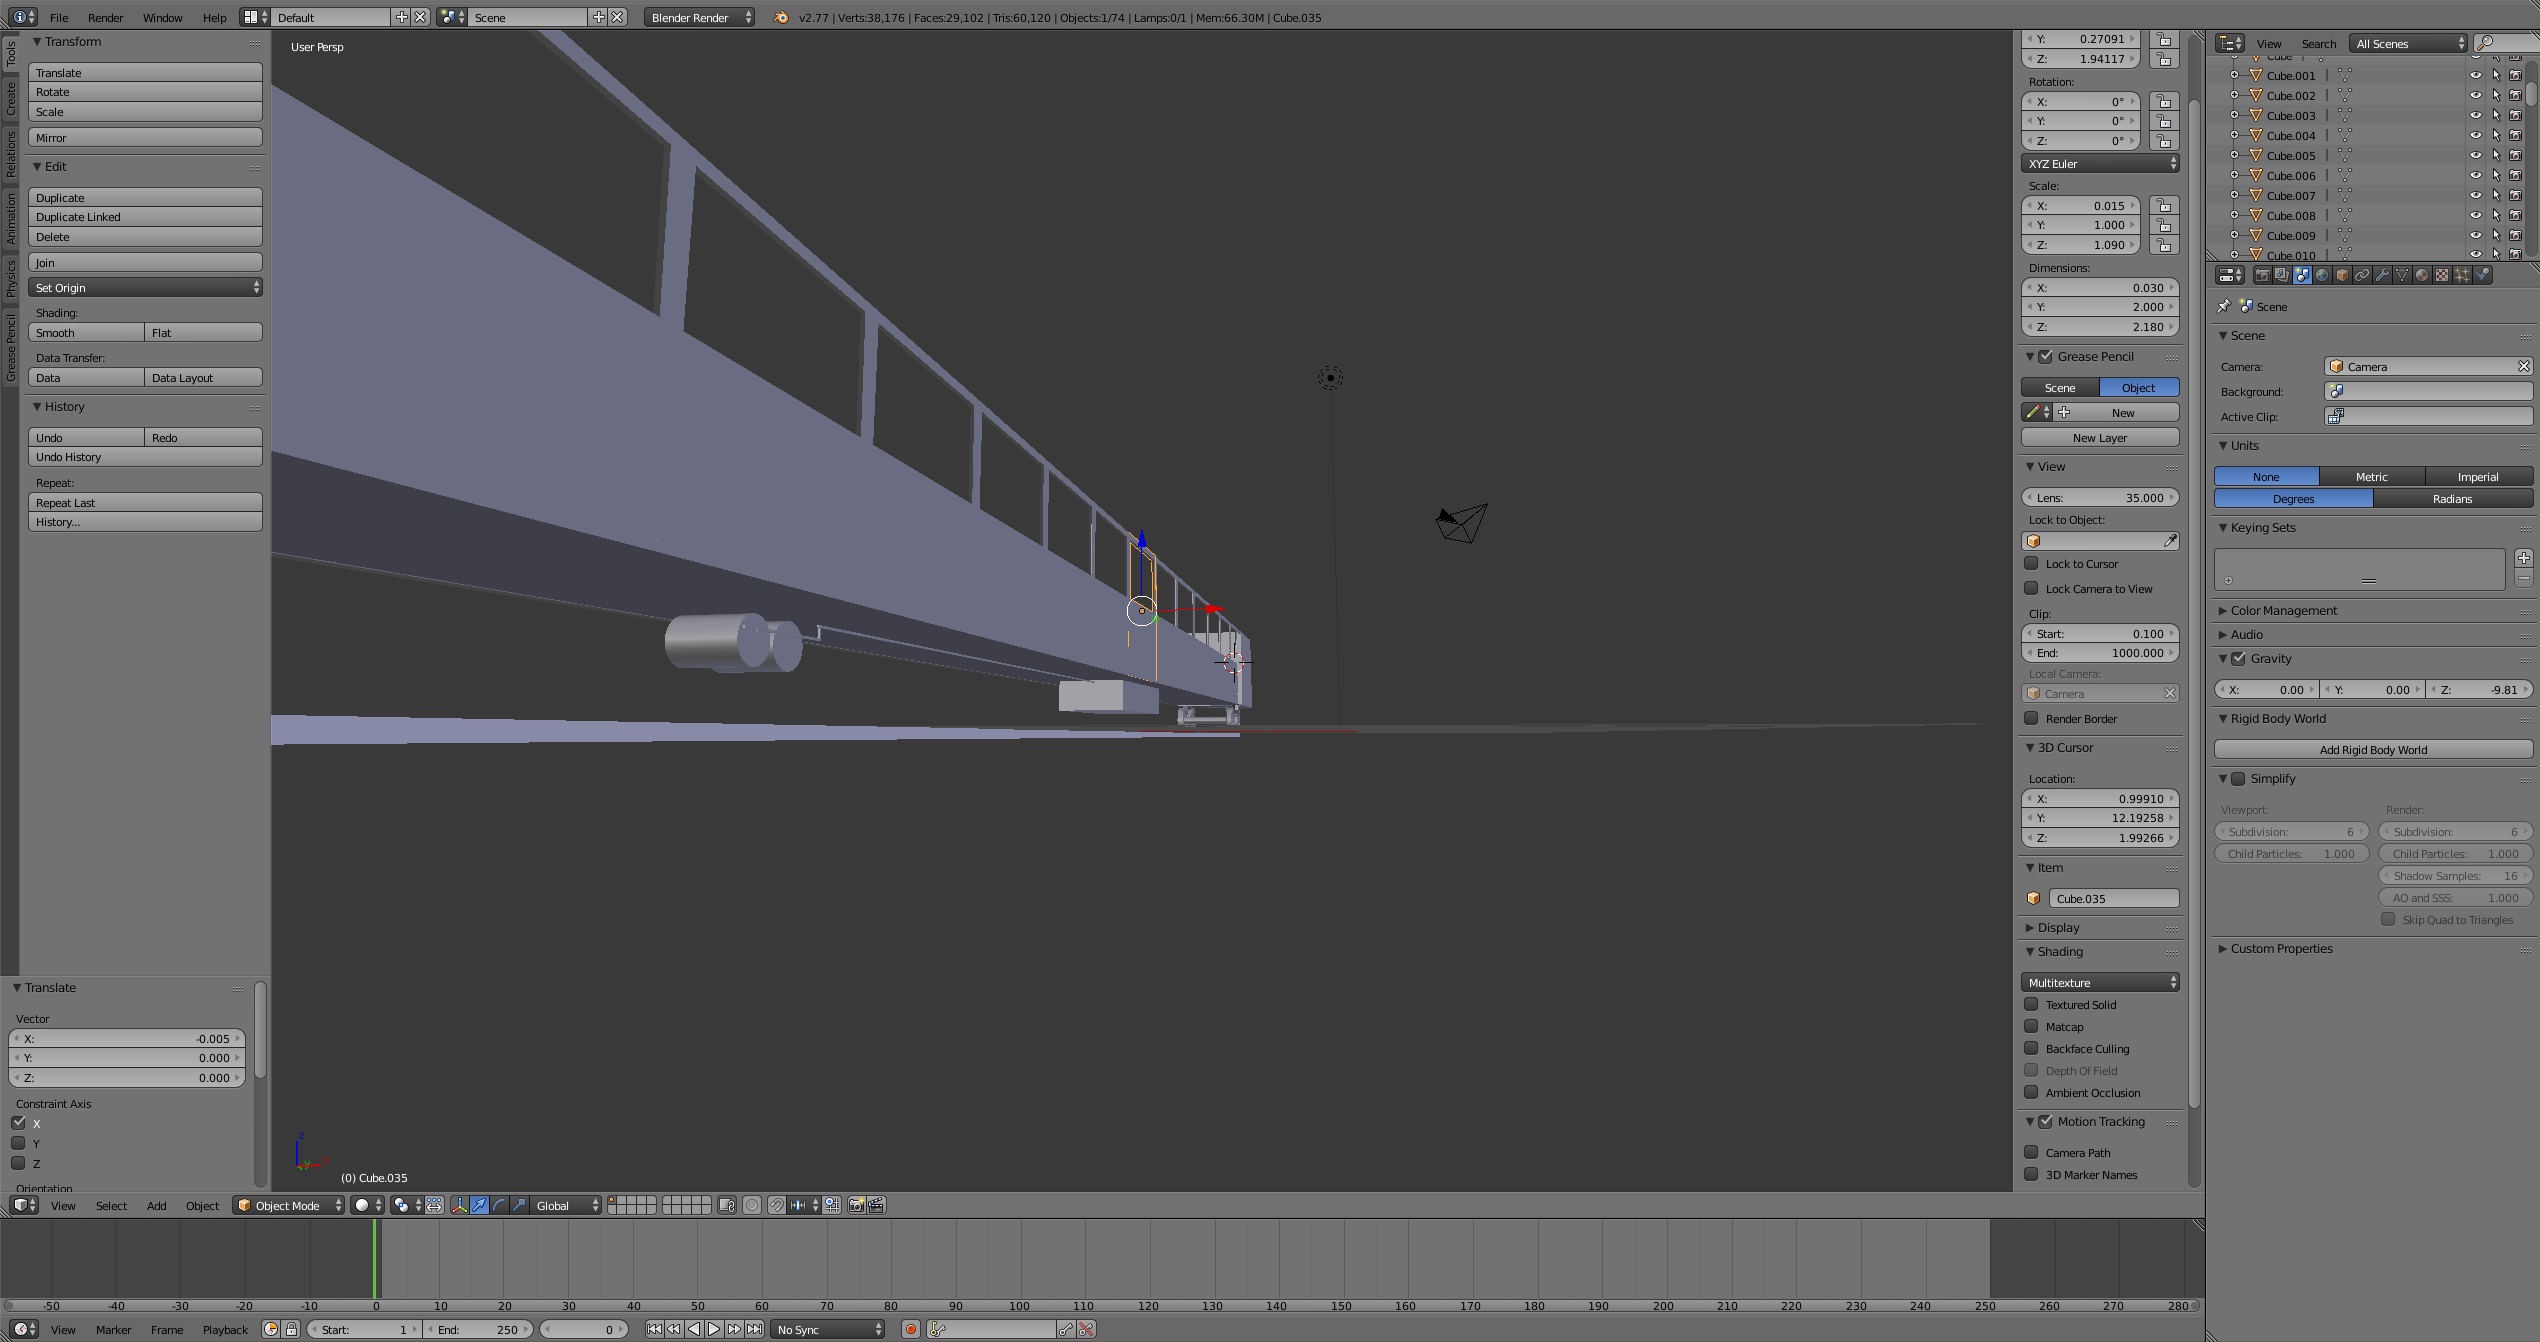This screenshot has width=2540, height=1342.
Task: Open the No Sync playback dropdown
Action: (828, 1329)
